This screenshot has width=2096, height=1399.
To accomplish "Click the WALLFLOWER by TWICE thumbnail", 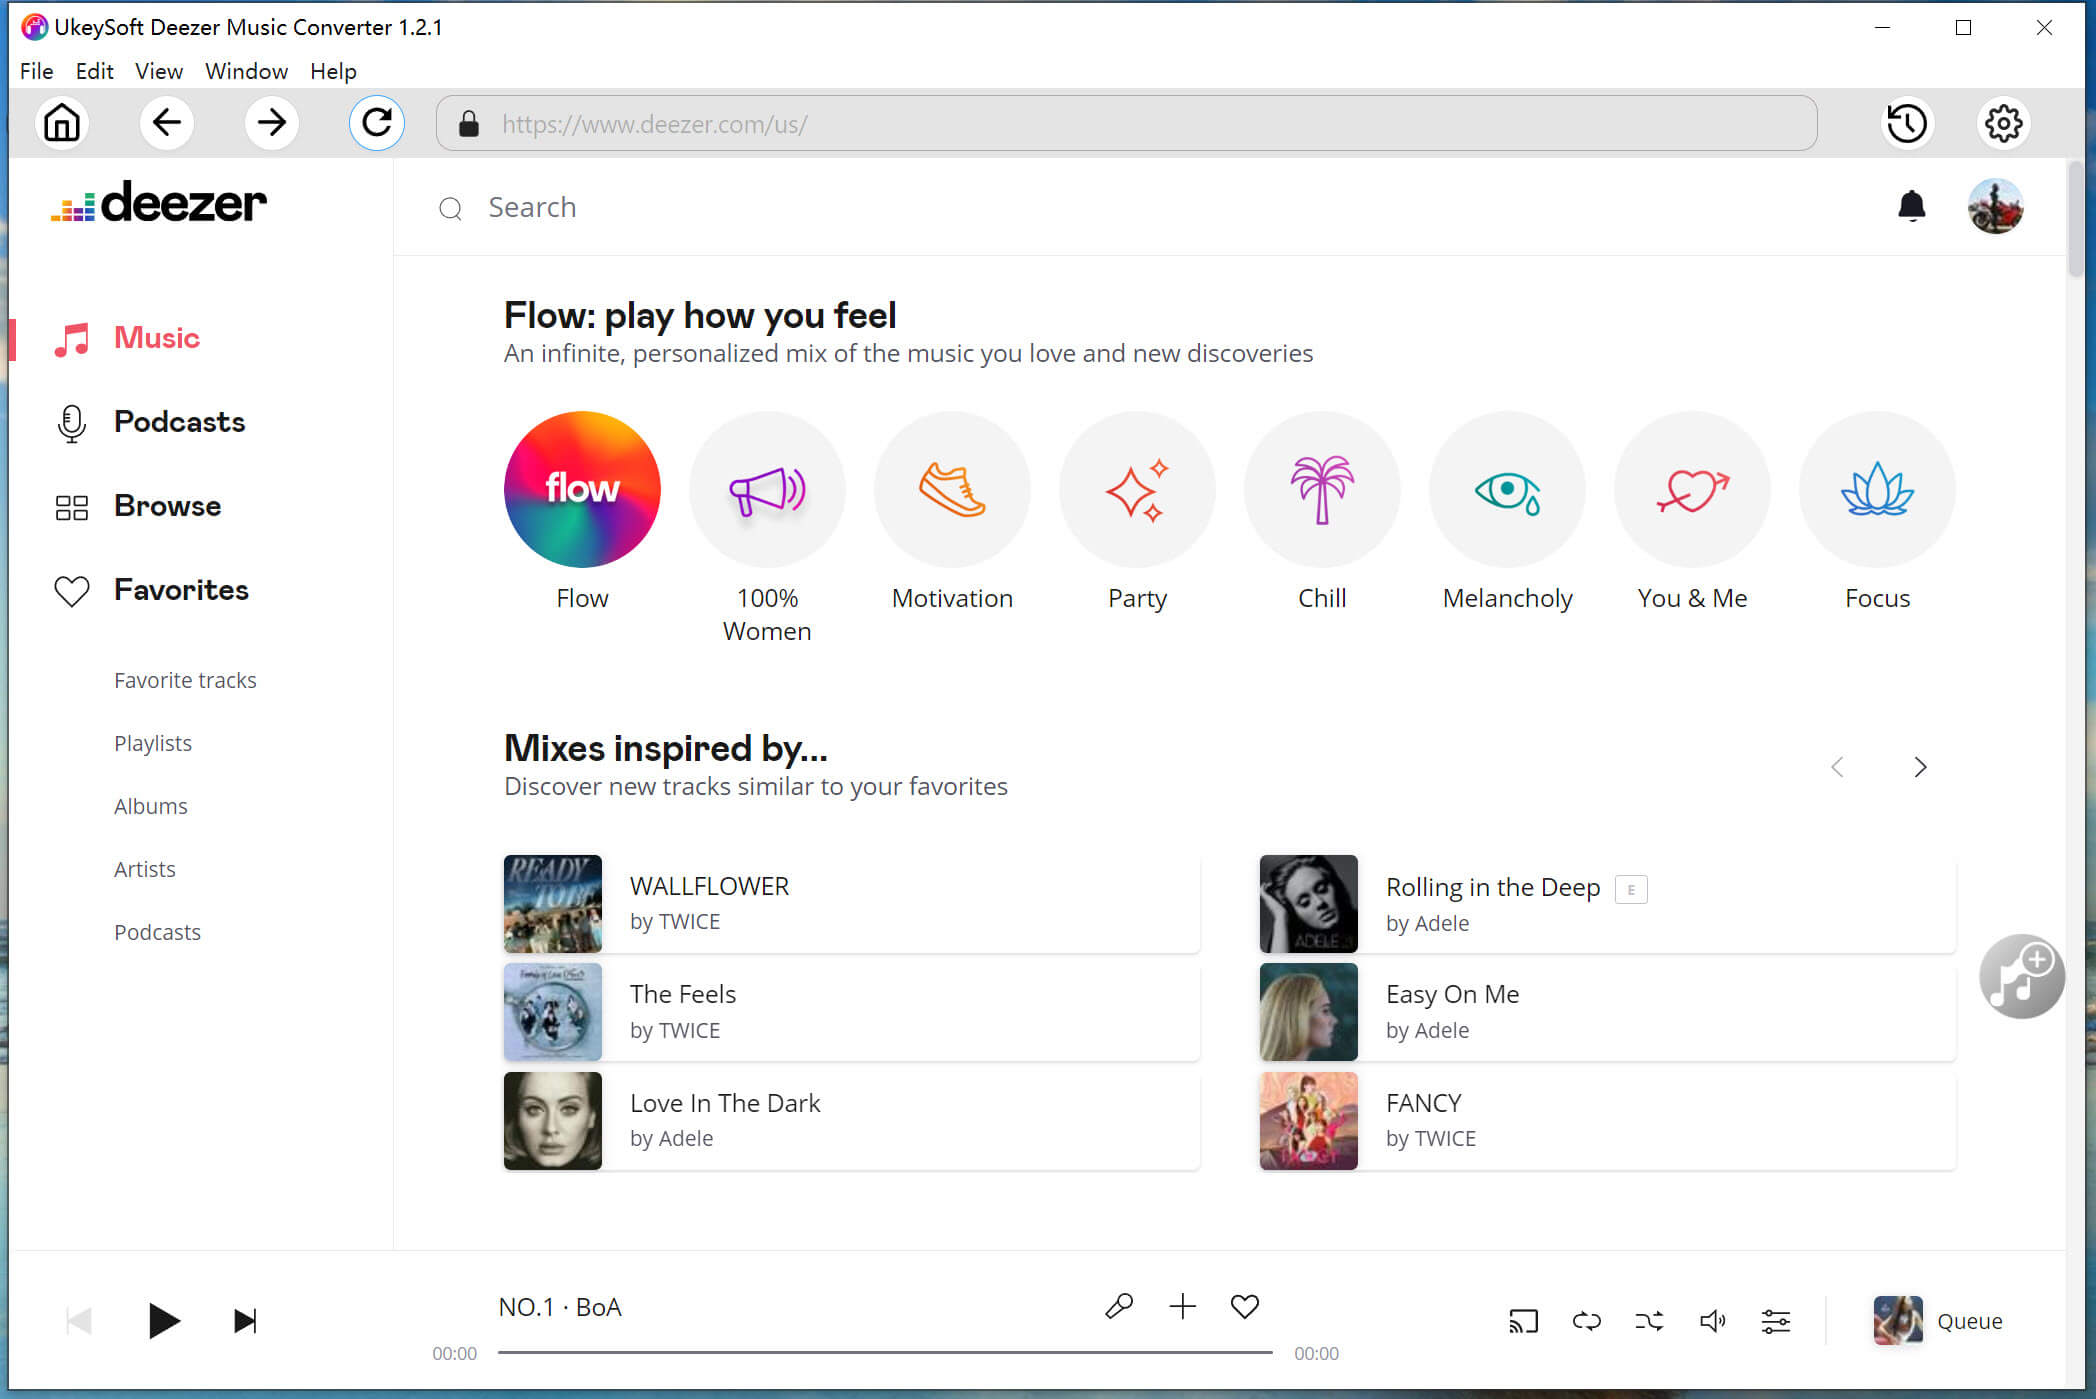I will coord(552,902).
